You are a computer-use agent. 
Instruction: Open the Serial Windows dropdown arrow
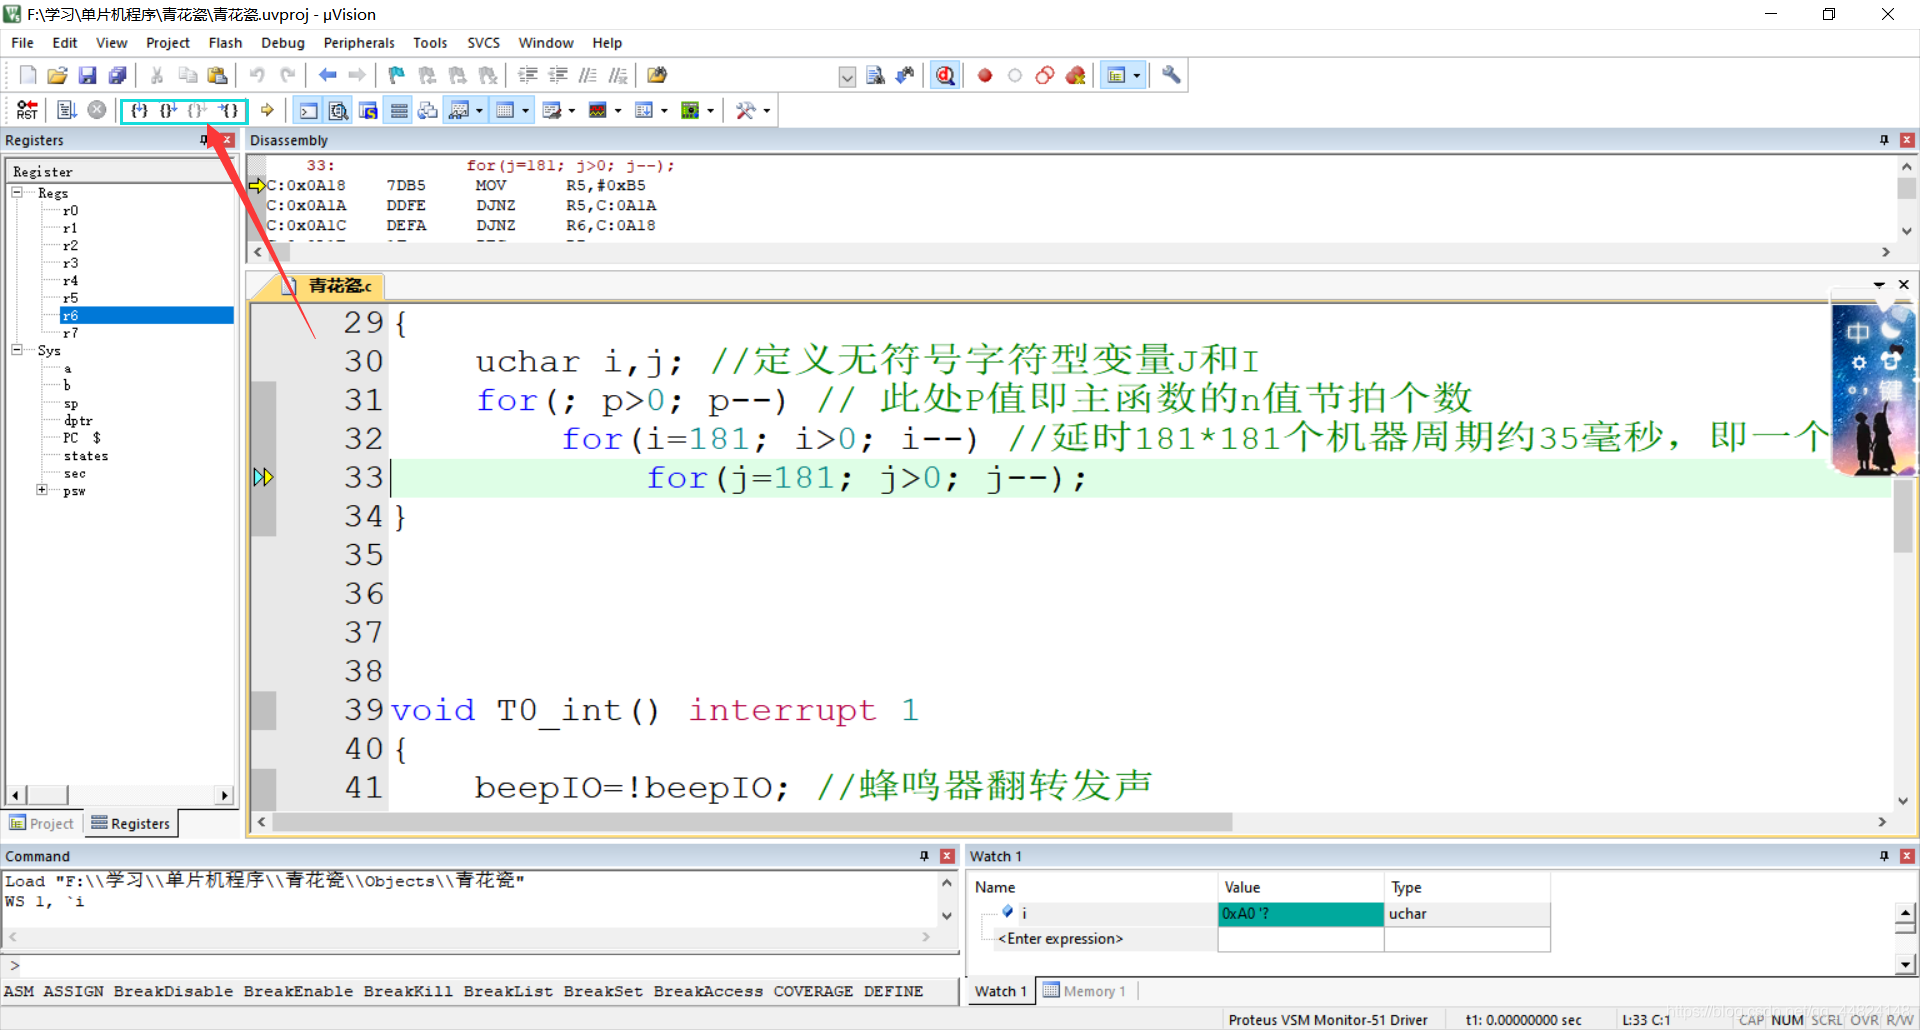572,110
